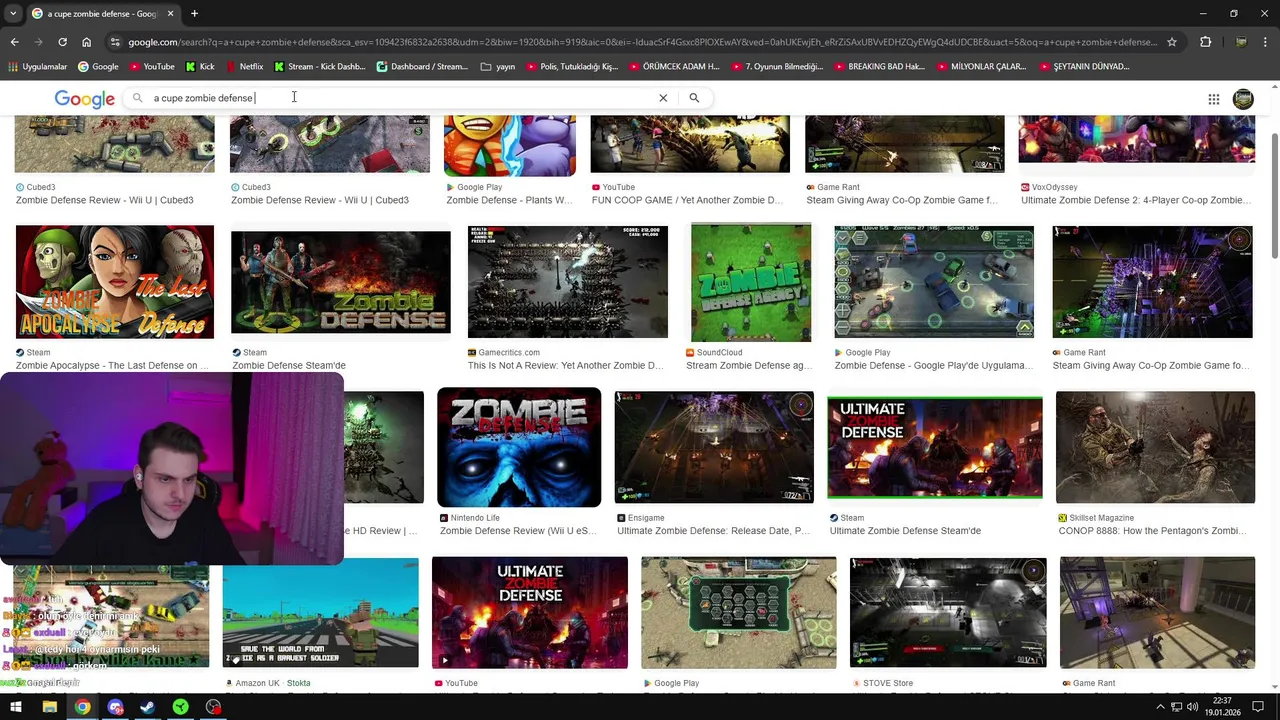The height and width of the screenshot is (720, 1280).
Task: Open the Dashboard / Stream... bookmark
Action: click(422, 67)
